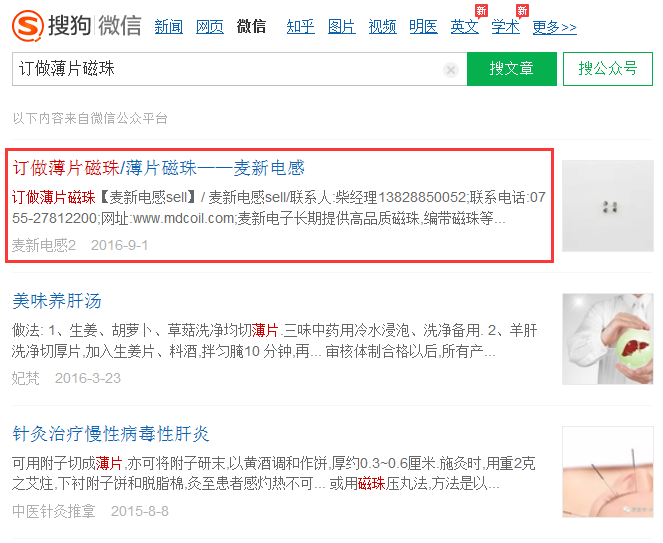Open the 学术 search tab
This screenshot has height=543, width=663.
(505, 27)
